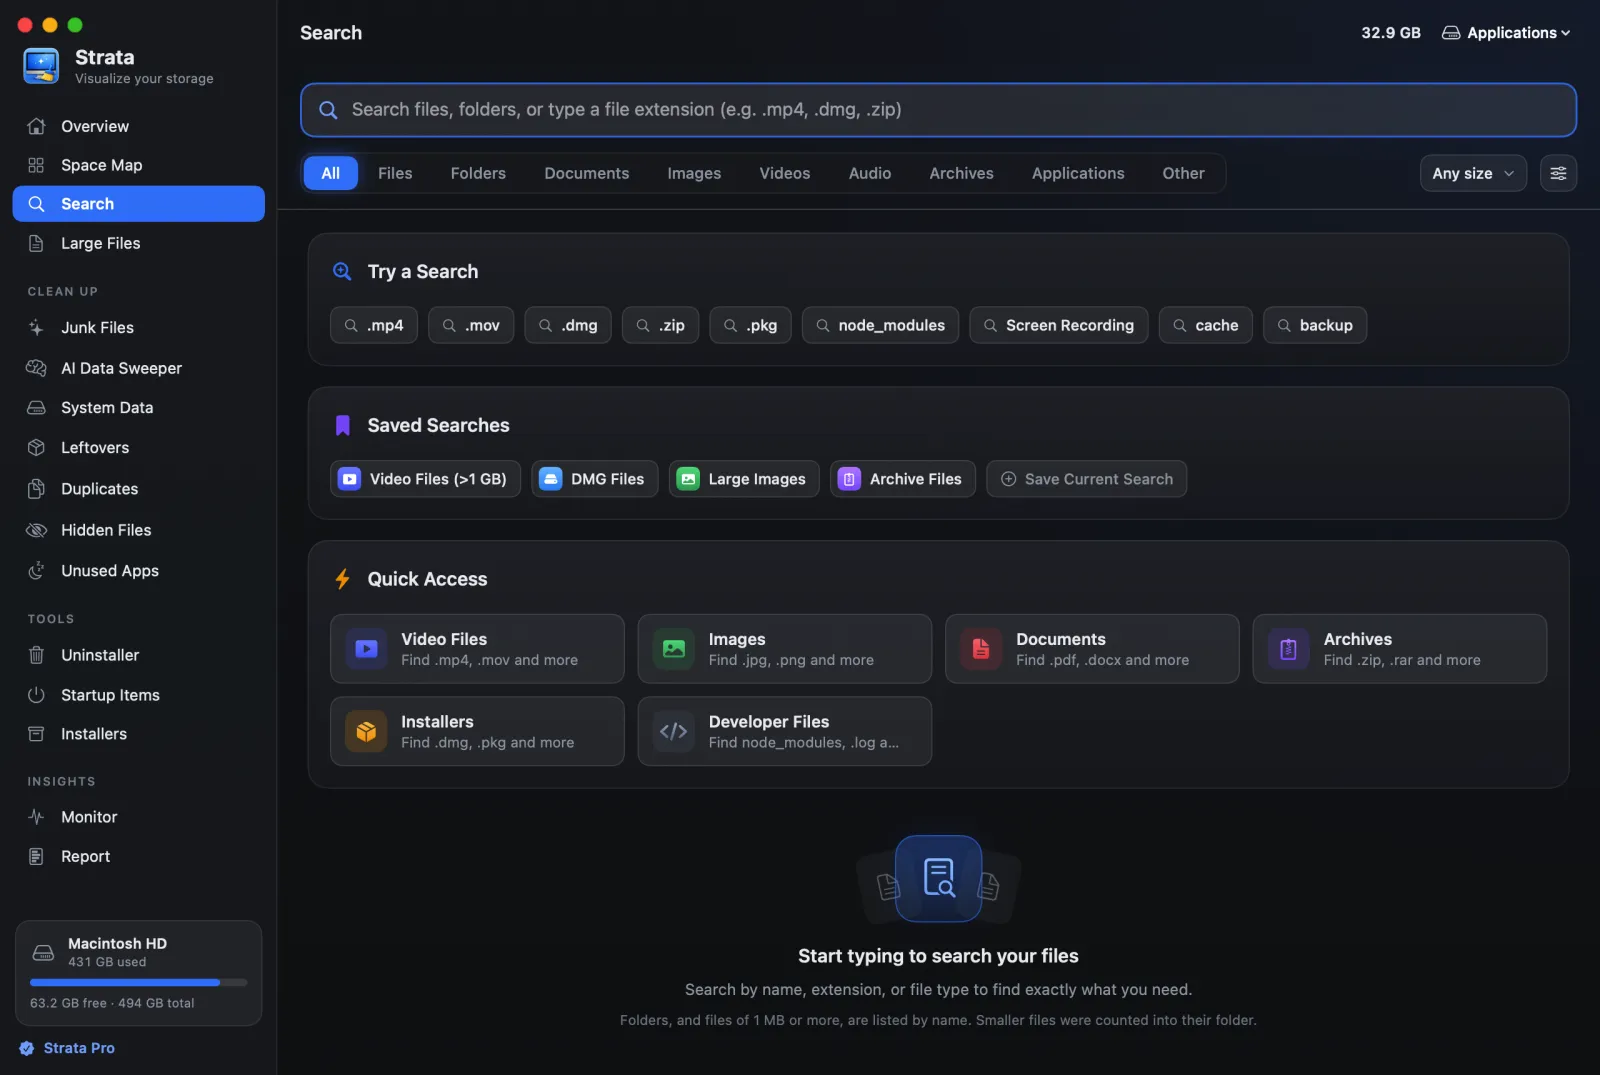The height and width of the screenshot is (1075, 1600).
Task: Search for node_modules suggestion chip
Action: [880, 325]
